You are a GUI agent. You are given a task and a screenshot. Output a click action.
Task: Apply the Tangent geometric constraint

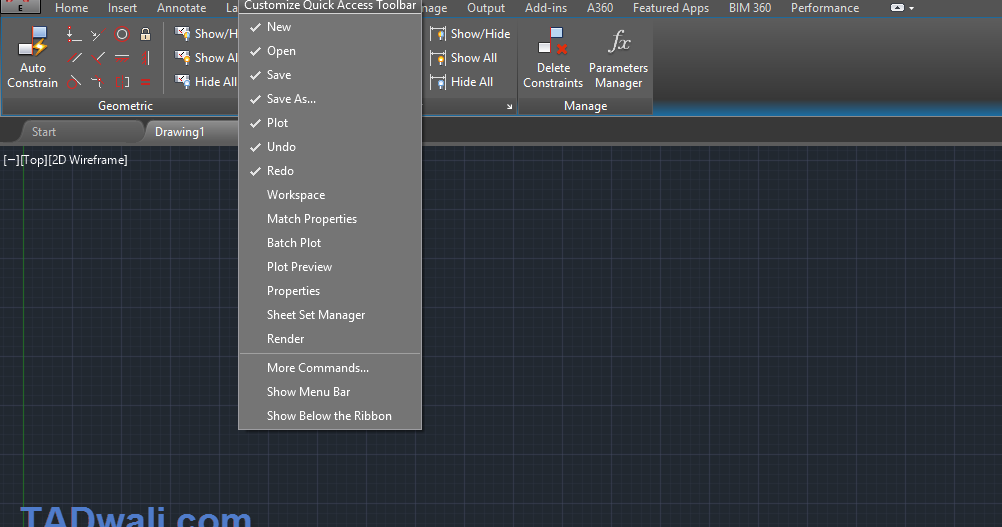point(74,82)
